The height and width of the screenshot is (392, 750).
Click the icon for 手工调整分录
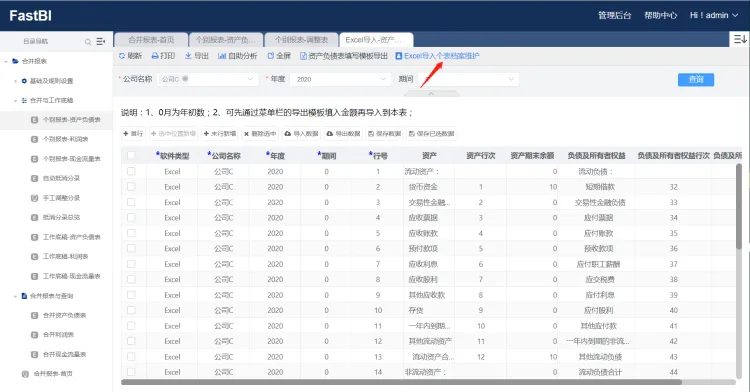click(34, 198)
